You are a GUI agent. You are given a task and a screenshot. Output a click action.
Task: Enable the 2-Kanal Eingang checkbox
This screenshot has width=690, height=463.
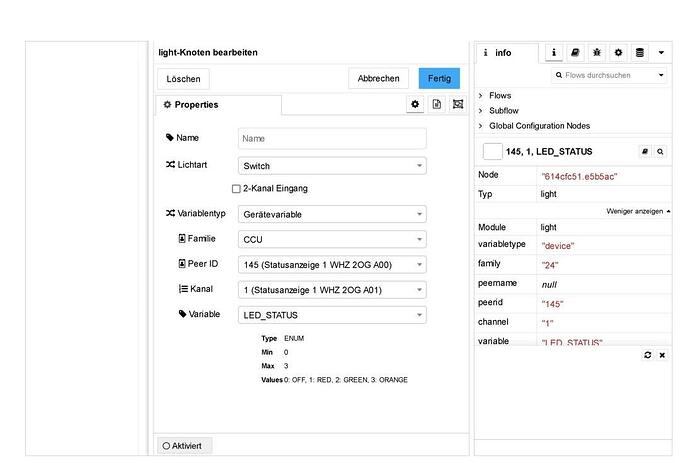(236, 188)
